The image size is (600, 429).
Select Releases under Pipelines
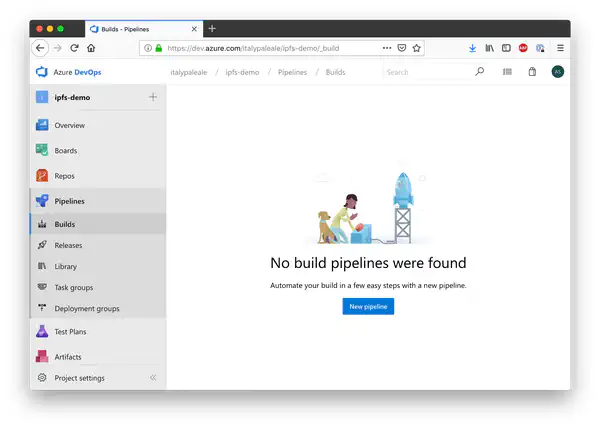coord(68,245)
